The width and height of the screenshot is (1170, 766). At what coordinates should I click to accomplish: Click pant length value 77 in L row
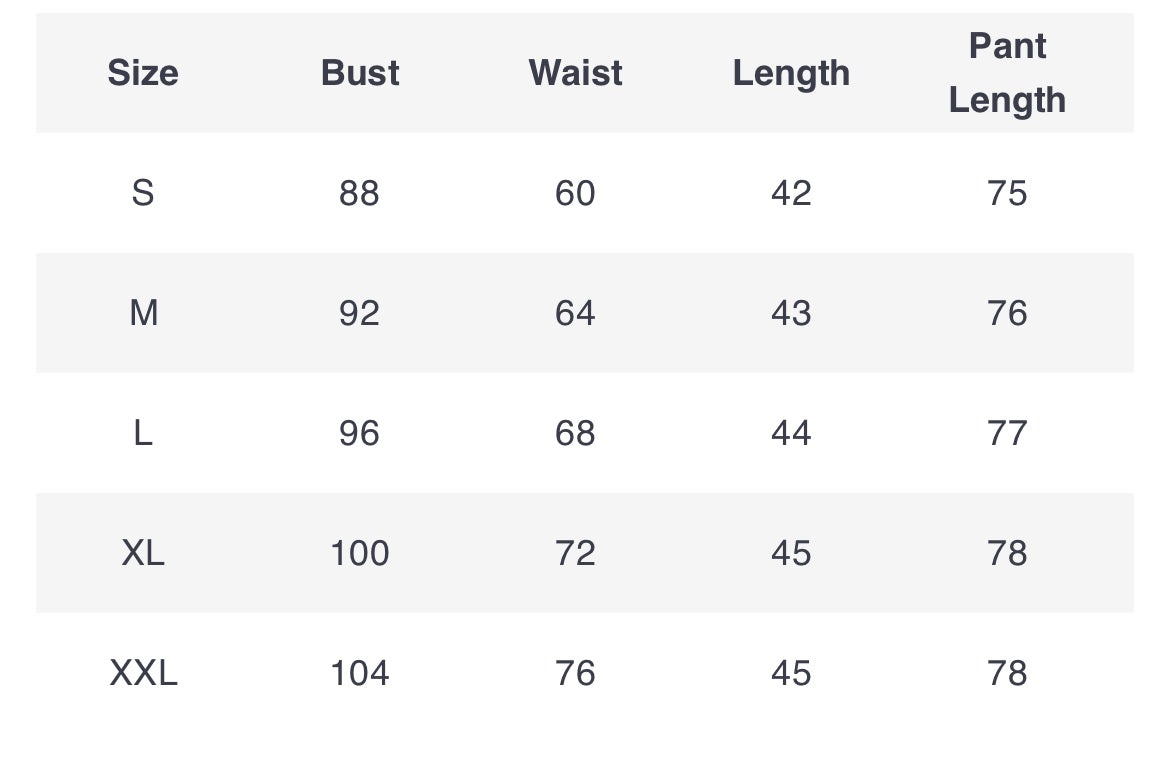[1007, 433]
